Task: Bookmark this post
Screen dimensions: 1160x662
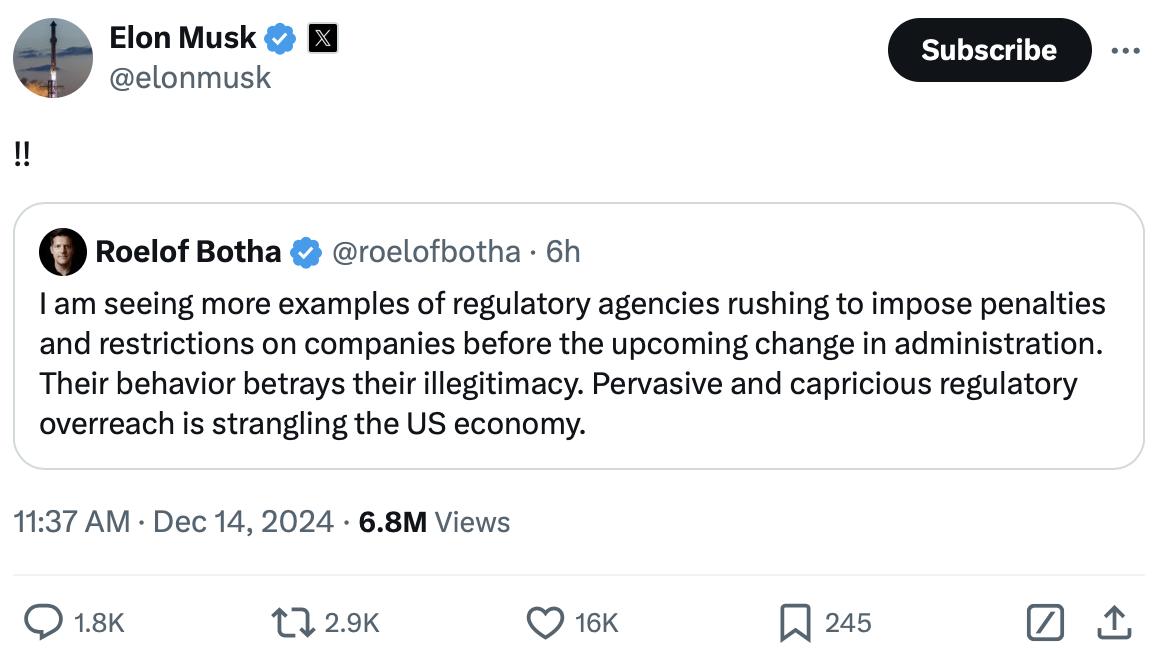Action: pos(795,623)
